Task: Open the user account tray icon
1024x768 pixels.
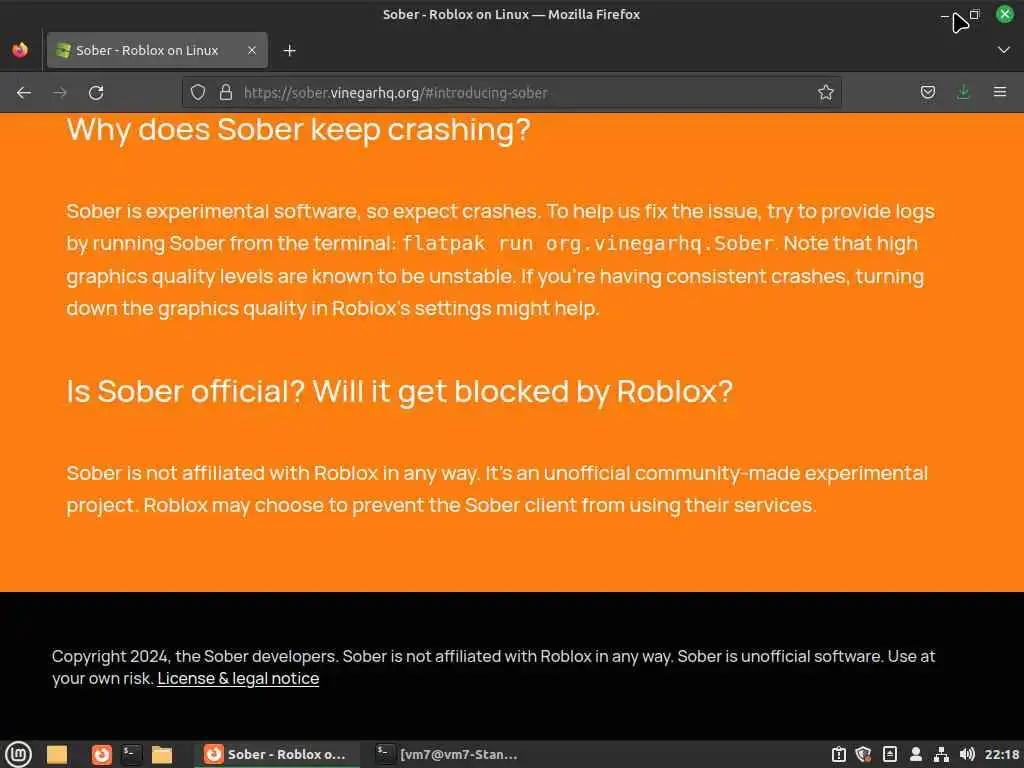Action: coord(916,754)
